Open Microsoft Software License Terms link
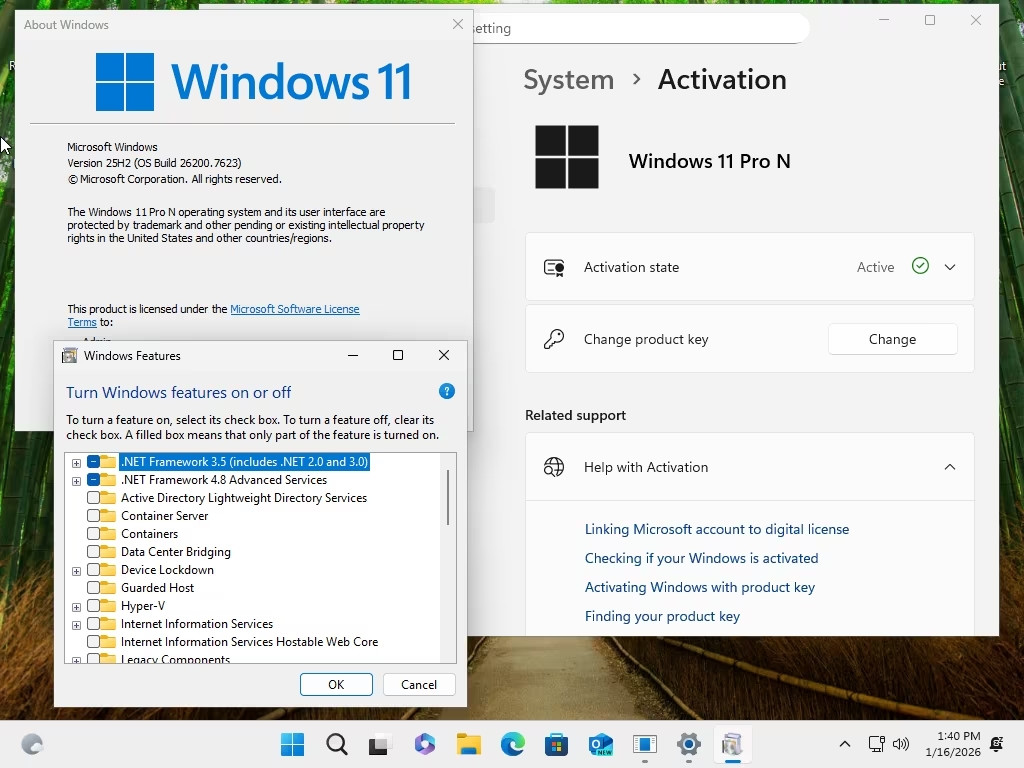This screenshot has height=768, width=1024. click(295, 309)
